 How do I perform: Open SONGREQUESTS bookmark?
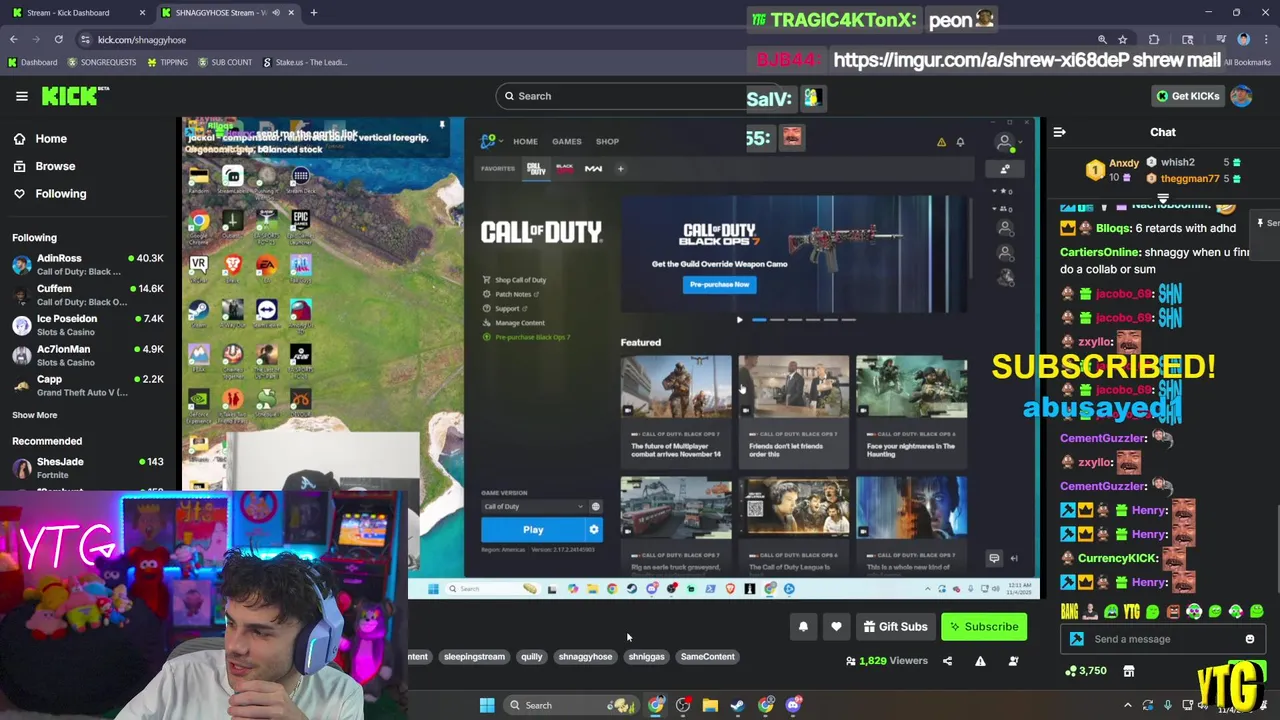coord(101,62)
